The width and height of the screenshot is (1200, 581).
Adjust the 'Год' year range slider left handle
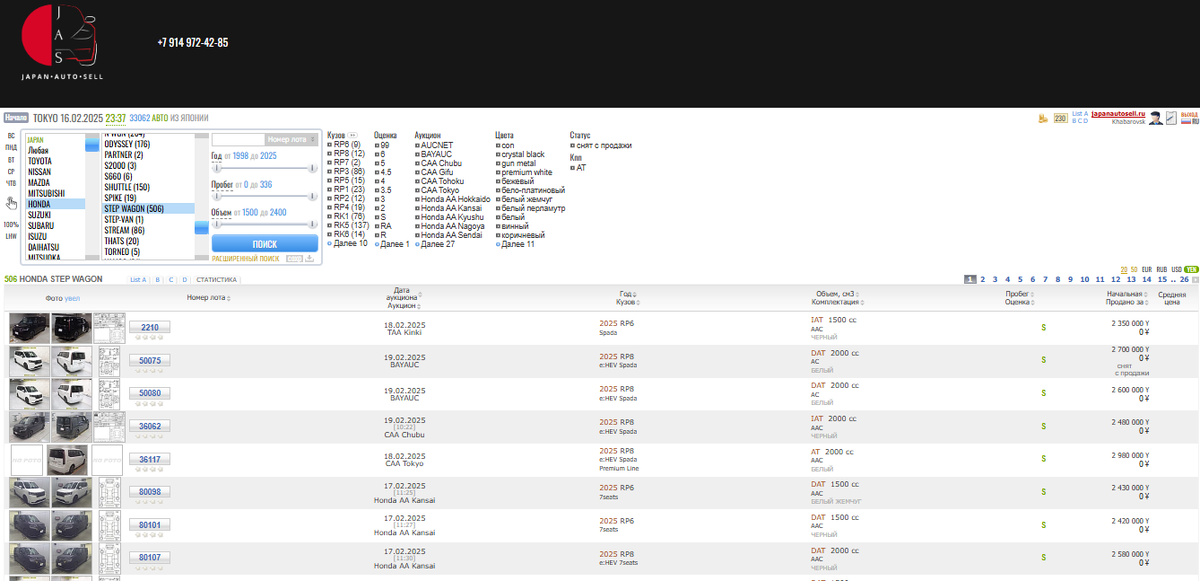click(x=217, y=168)
